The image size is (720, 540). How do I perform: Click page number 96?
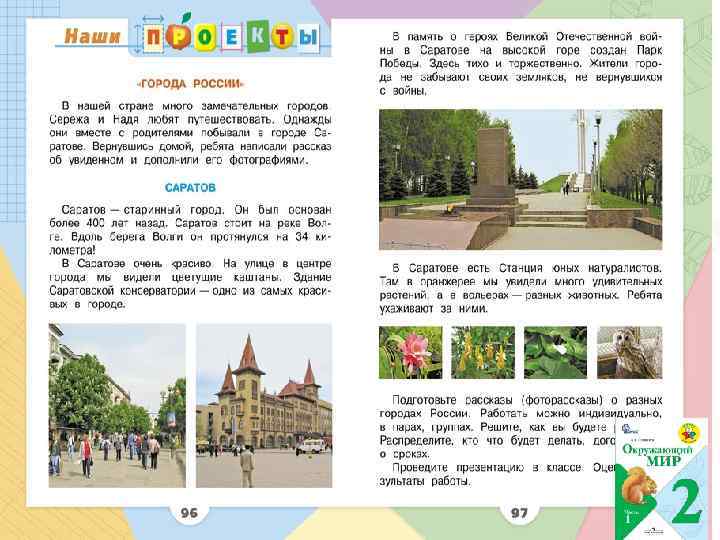189,513
